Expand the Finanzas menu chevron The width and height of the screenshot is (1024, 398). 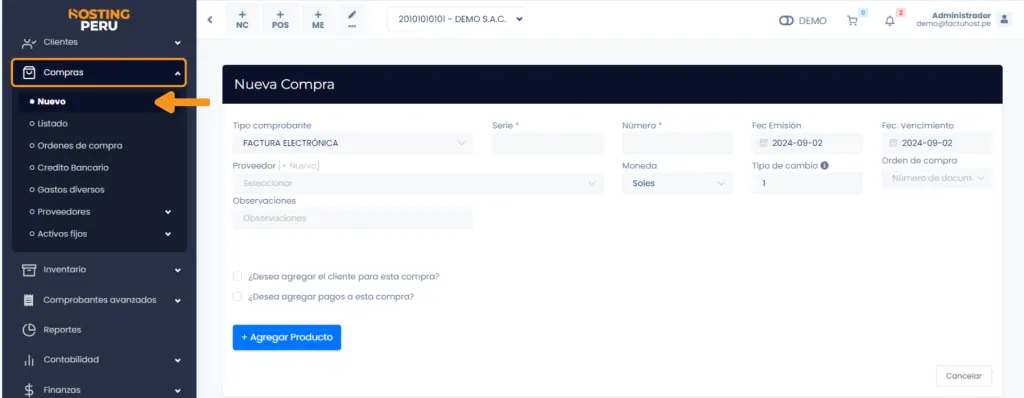click(x=178, y=391)
